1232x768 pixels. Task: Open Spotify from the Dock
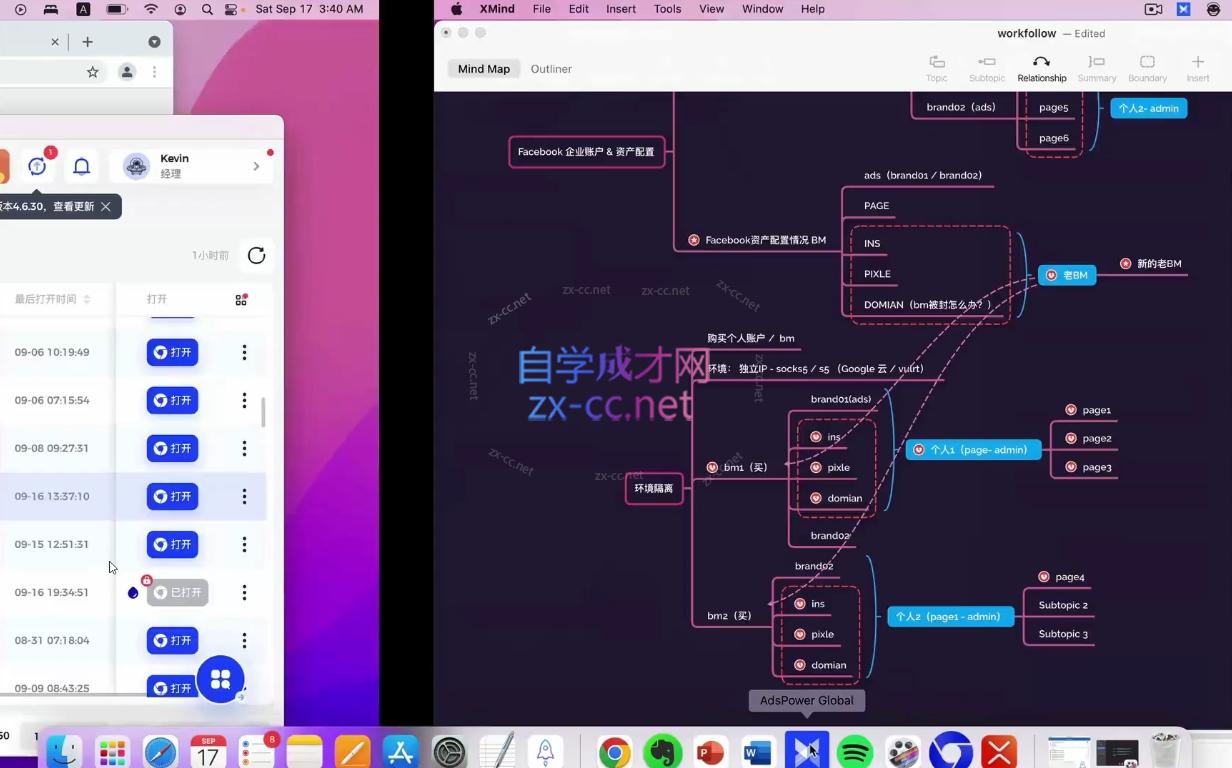point(854,752)
